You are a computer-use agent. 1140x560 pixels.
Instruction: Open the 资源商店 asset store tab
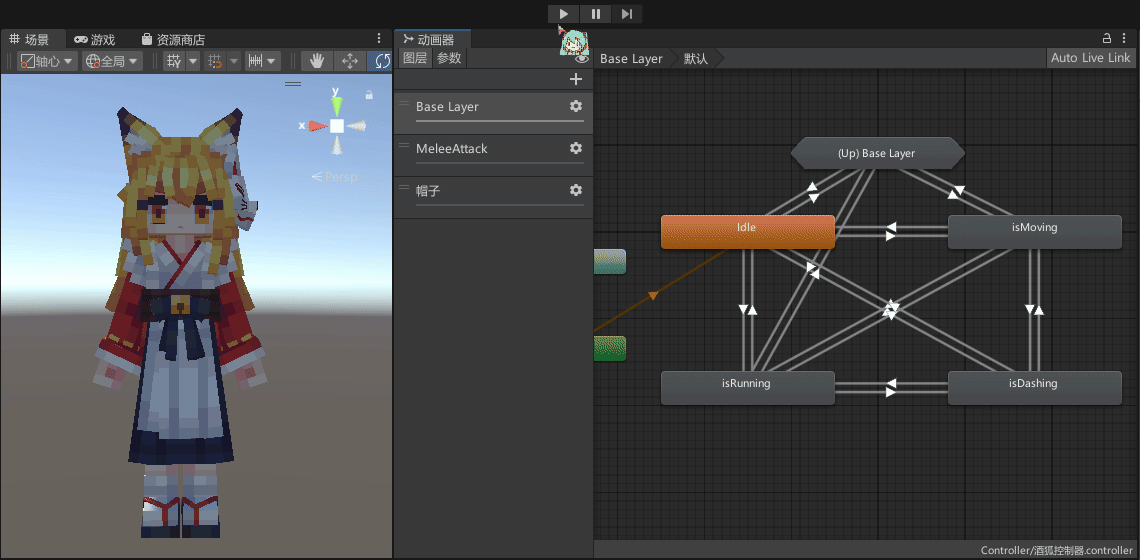coord(173,39)
